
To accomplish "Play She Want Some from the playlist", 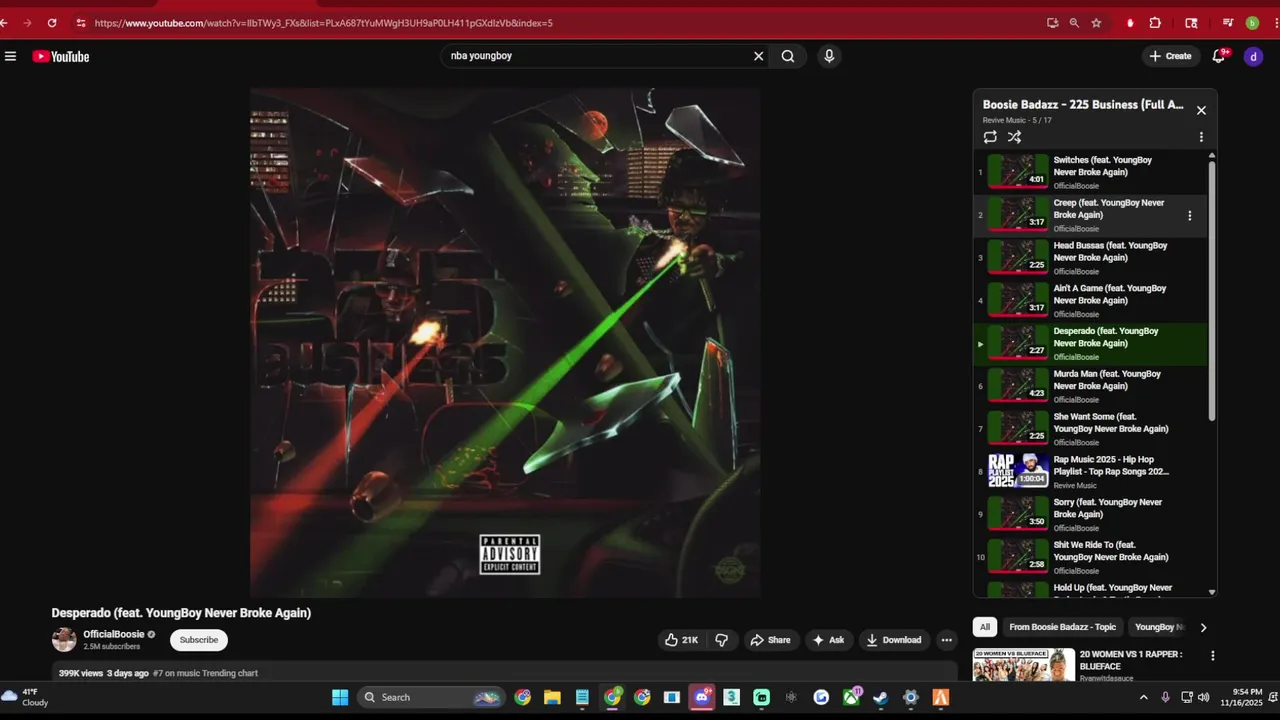I will click(x=1090, y=429).
